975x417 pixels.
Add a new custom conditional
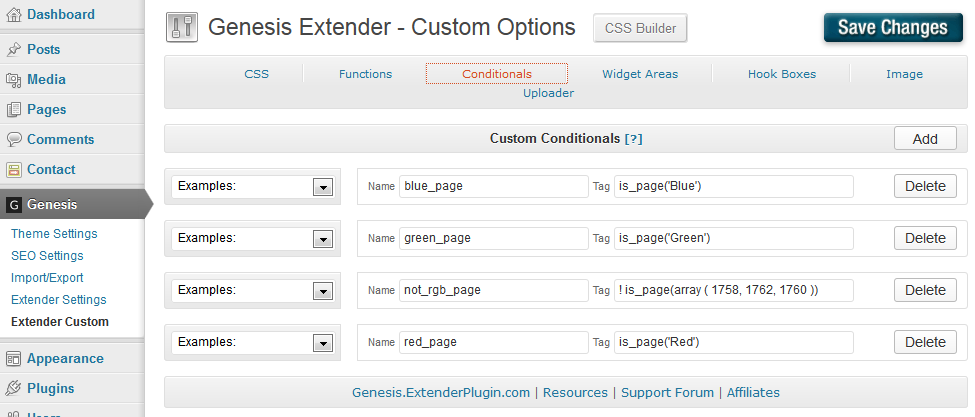[925, 139]
